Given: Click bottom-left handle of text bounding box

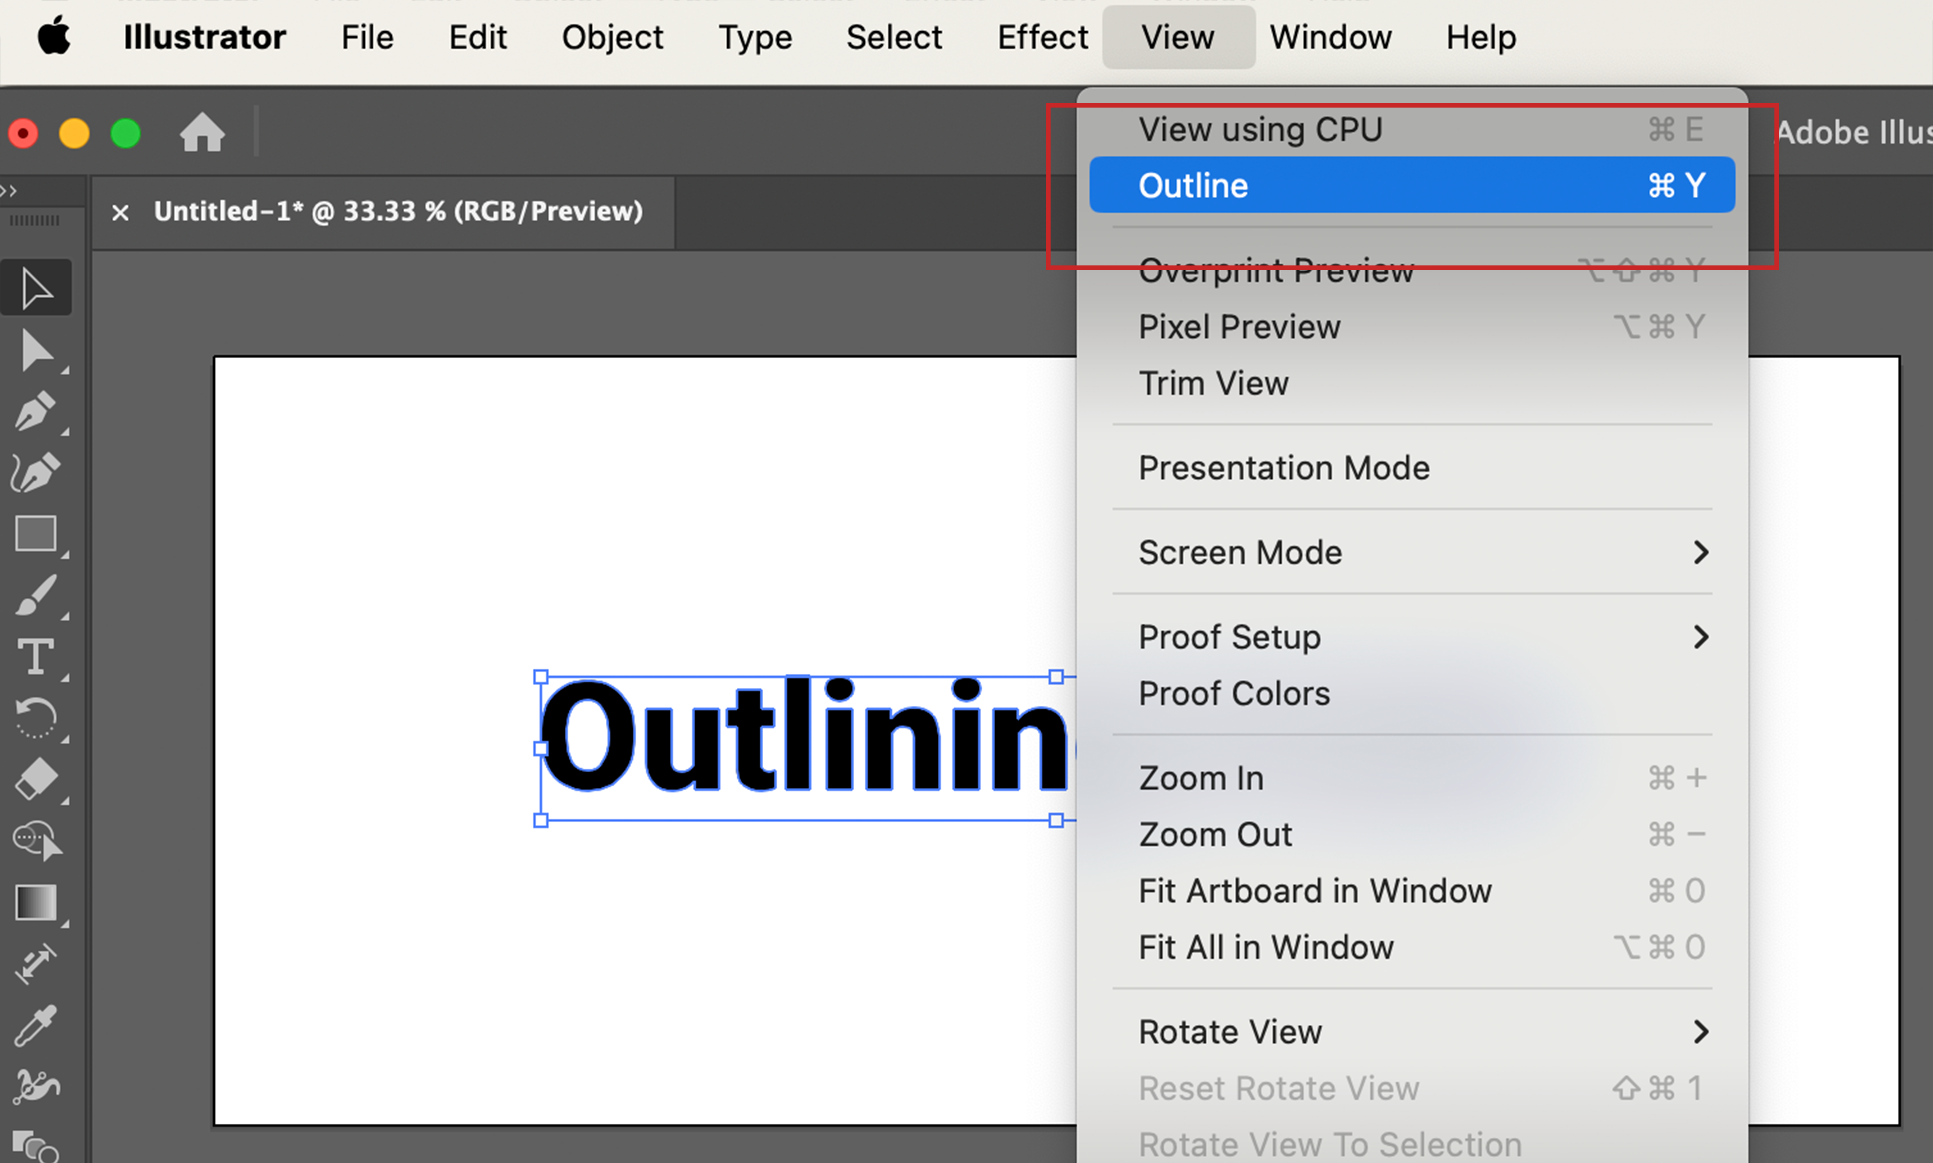Looking at the screenshot, I should [541, 820].
